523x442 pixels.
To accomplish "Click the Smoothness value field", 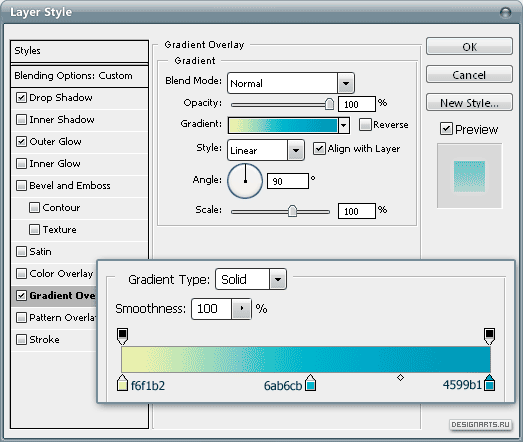I will (211, 309).
